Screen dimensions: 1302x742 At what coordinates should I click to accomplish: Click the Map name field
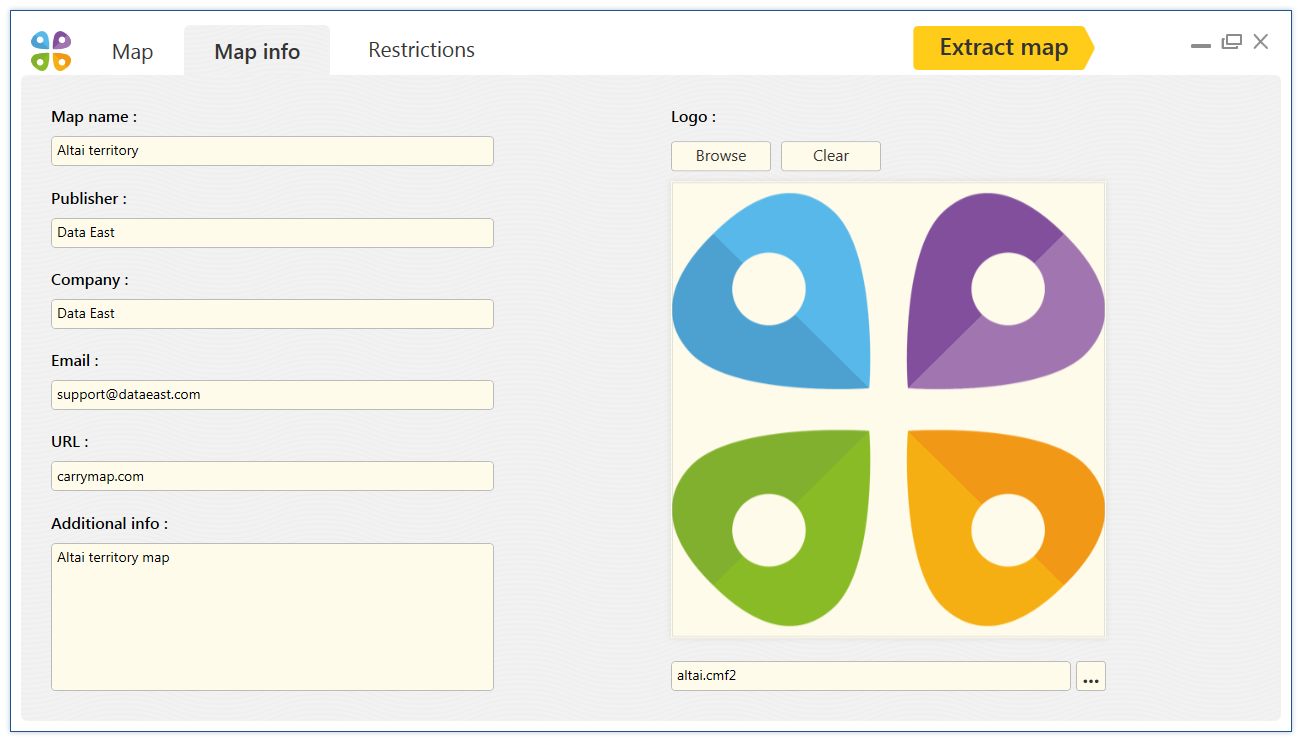272,151
